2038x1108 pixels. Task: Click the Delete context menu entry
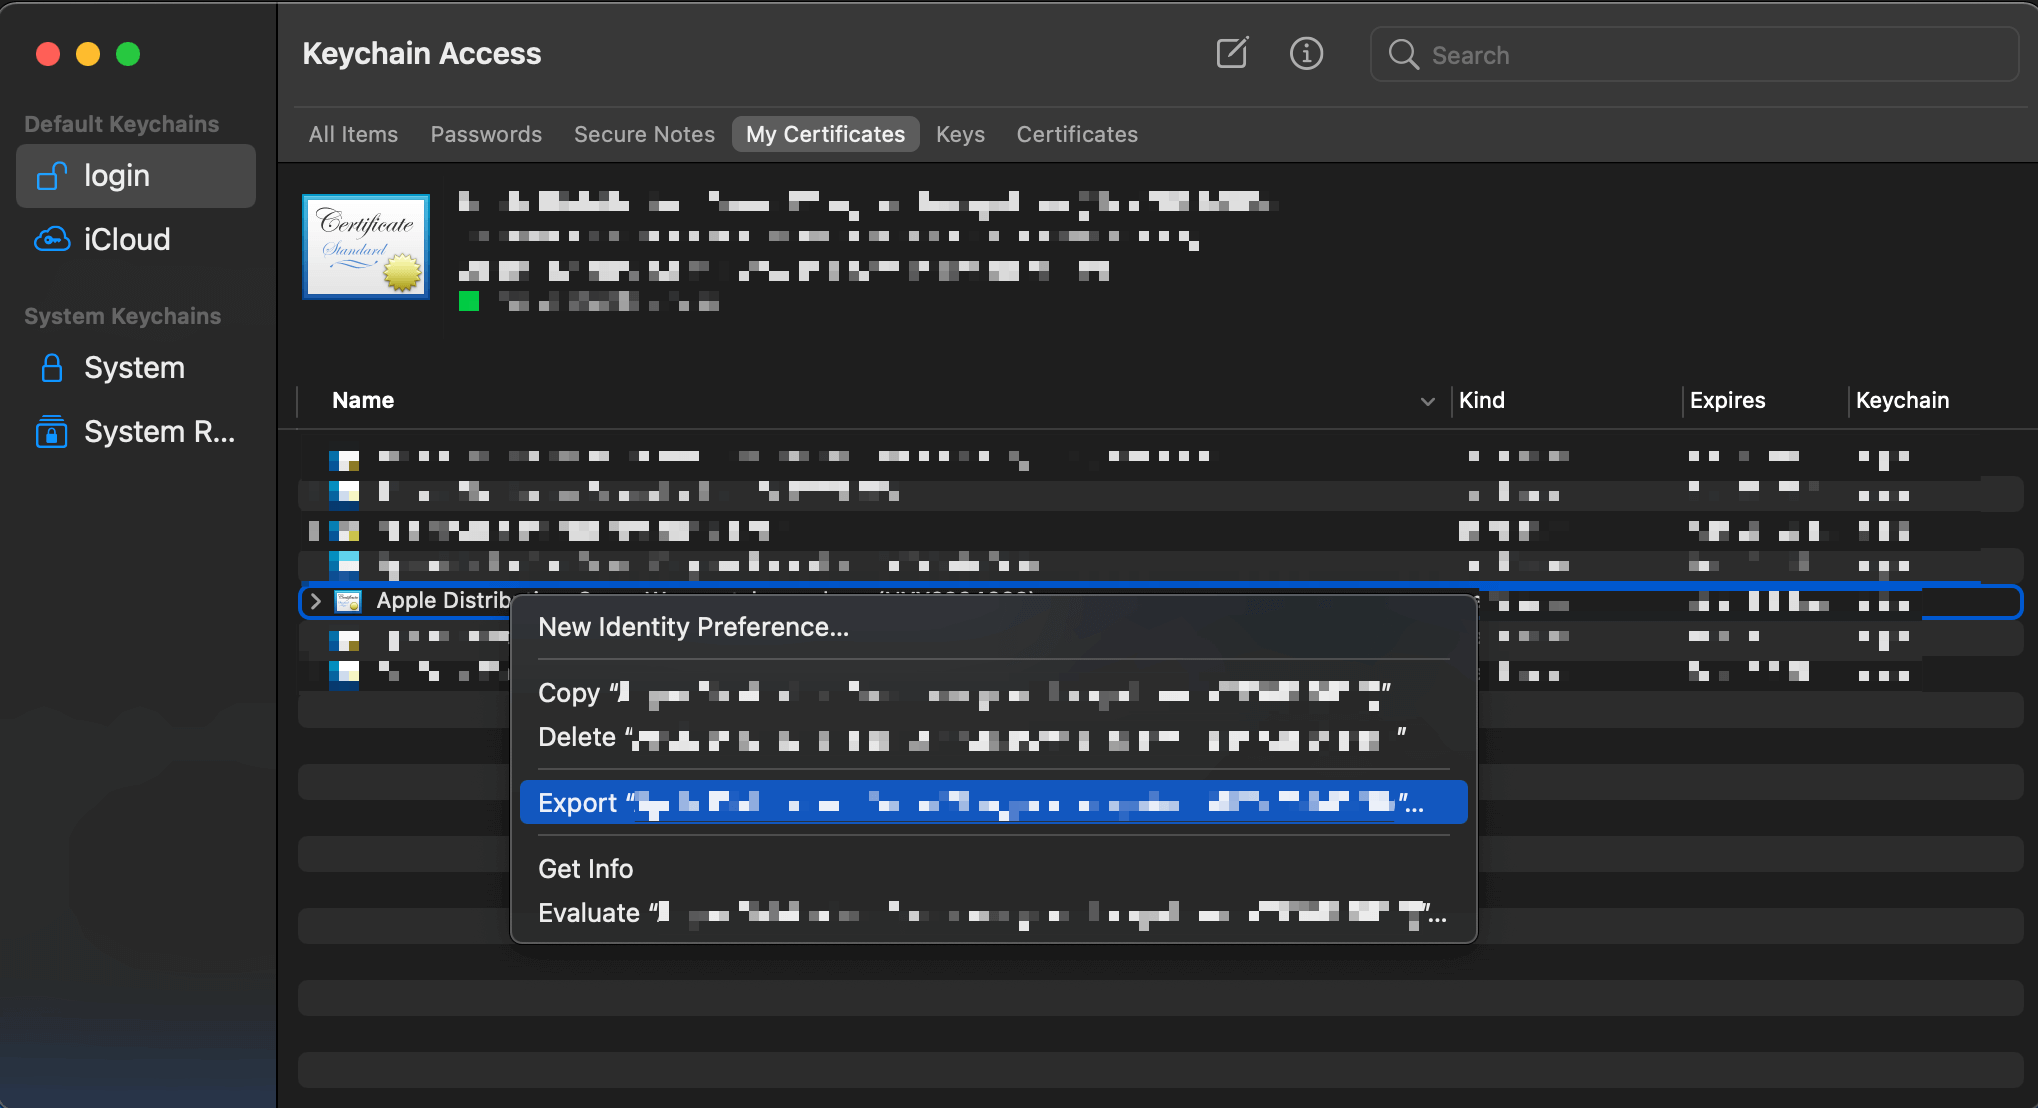[x=577, y=737]
